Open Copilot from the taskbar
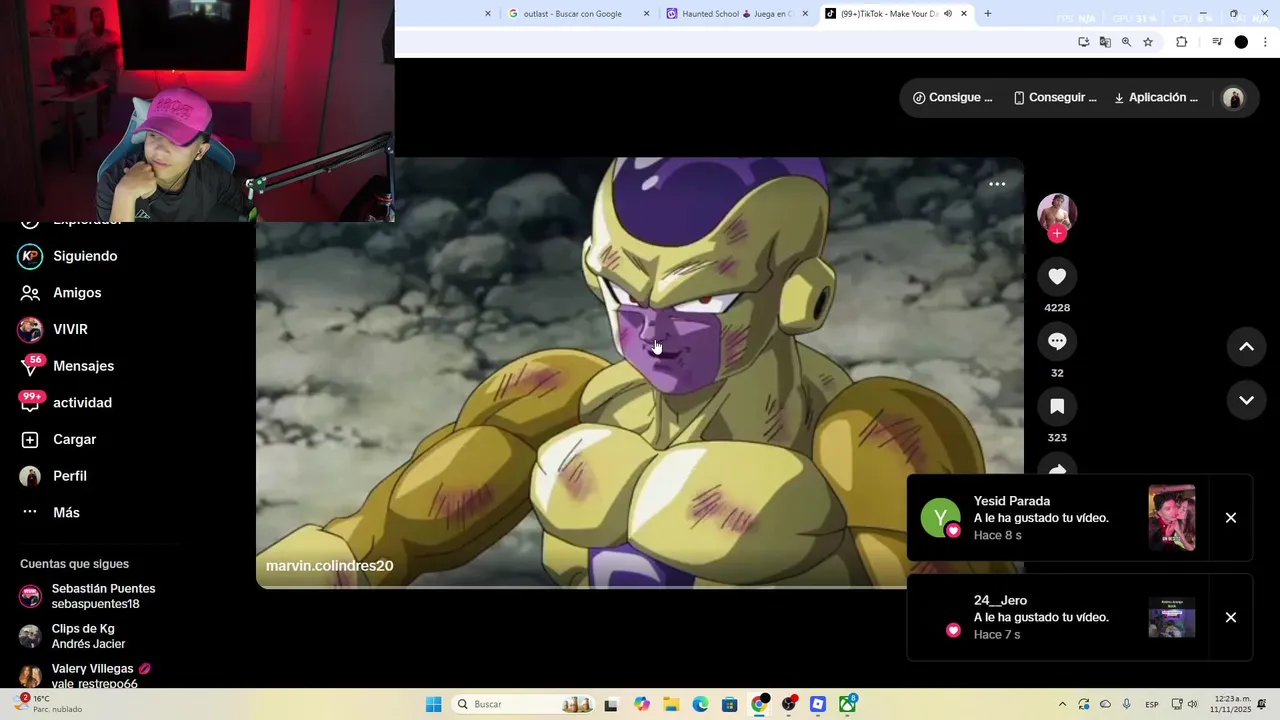 (642, 704)
